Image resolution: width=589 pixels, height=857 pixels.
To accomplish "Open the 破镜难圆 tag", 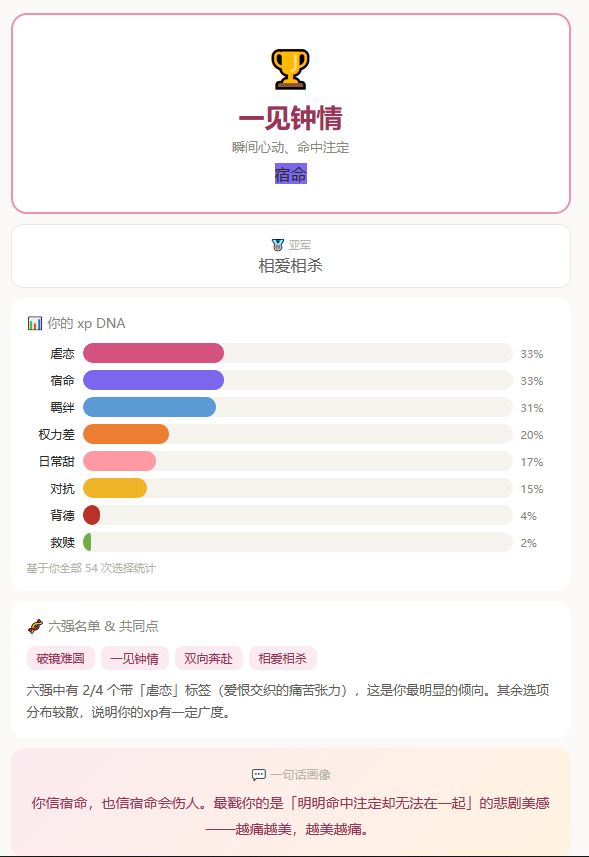I will 61,659.
